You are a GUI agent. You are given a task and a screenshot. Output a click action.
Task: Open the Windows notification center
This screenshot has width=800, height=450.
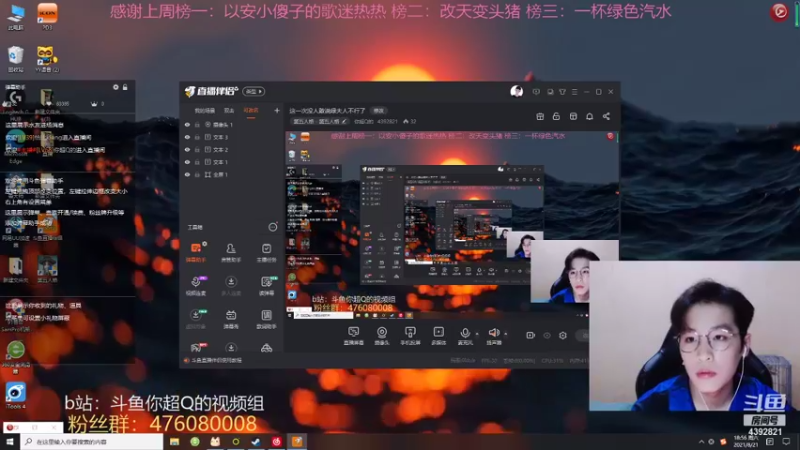(786, 441)
